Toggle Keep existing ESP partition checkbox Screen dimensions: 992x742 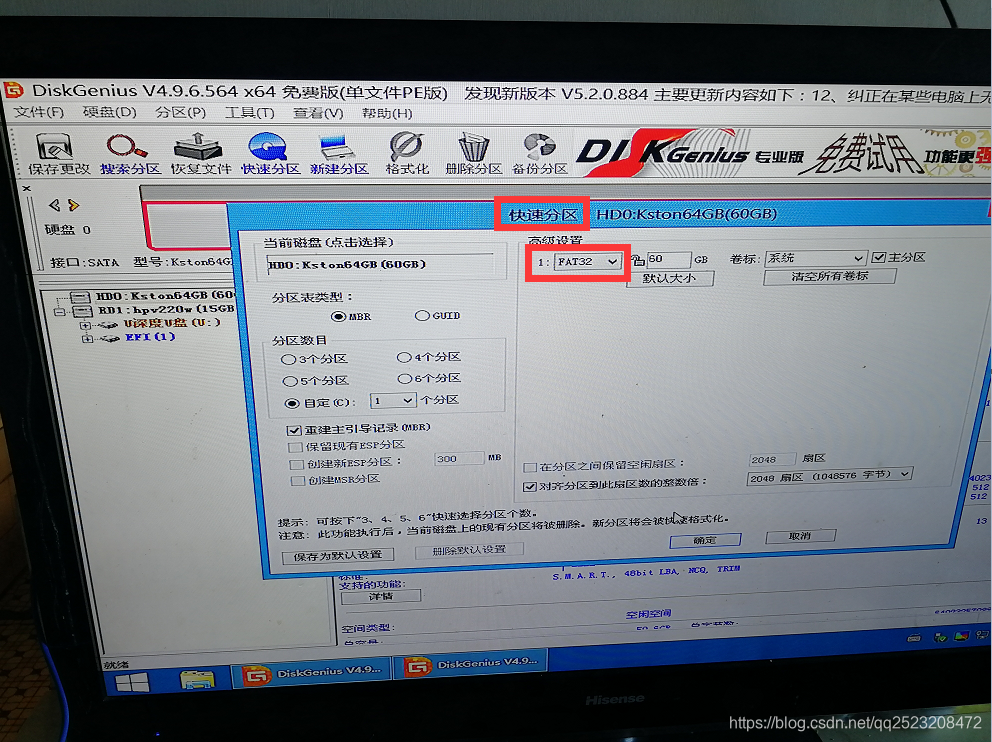point(294,447)
